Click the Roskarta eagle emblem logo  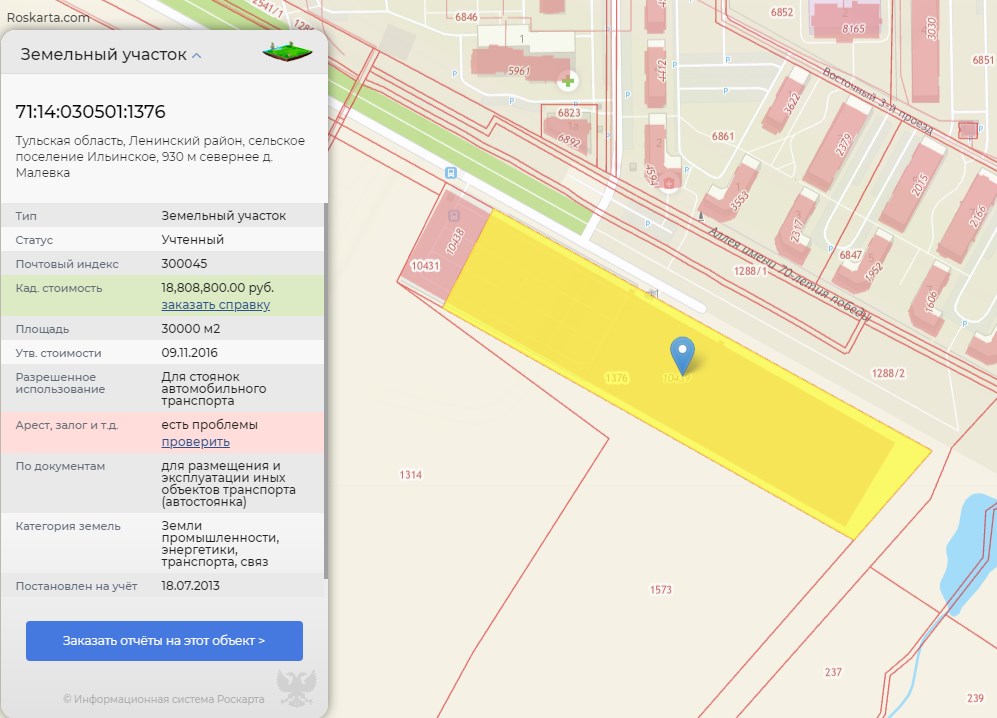(x=295, y=690)
